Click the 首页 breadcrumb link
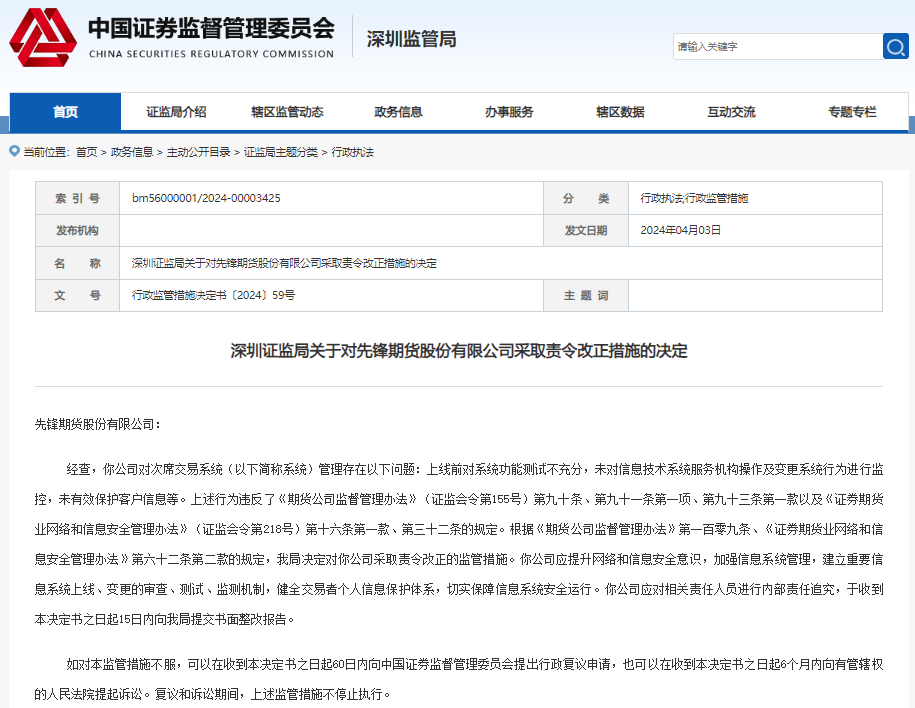Image resolution: width=915 pixels, height=708 pixels. (86, 152)
